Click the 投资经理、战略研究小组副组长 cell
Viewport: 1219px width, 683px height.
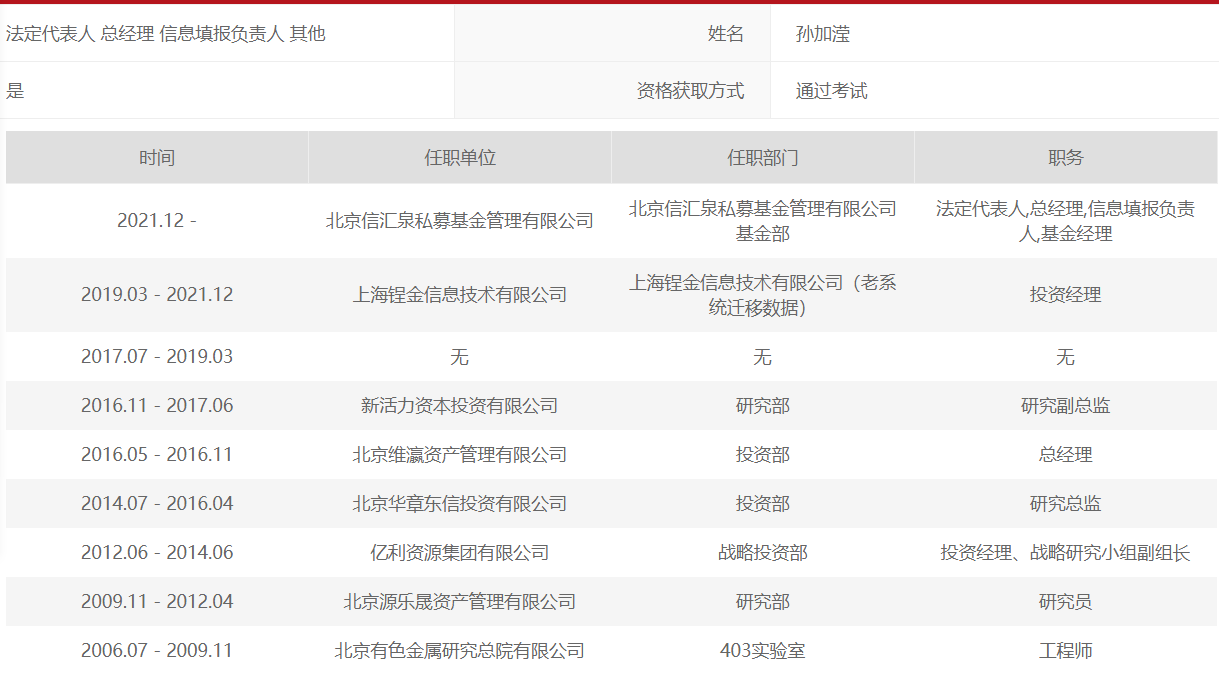click(x=1066, y=553)
